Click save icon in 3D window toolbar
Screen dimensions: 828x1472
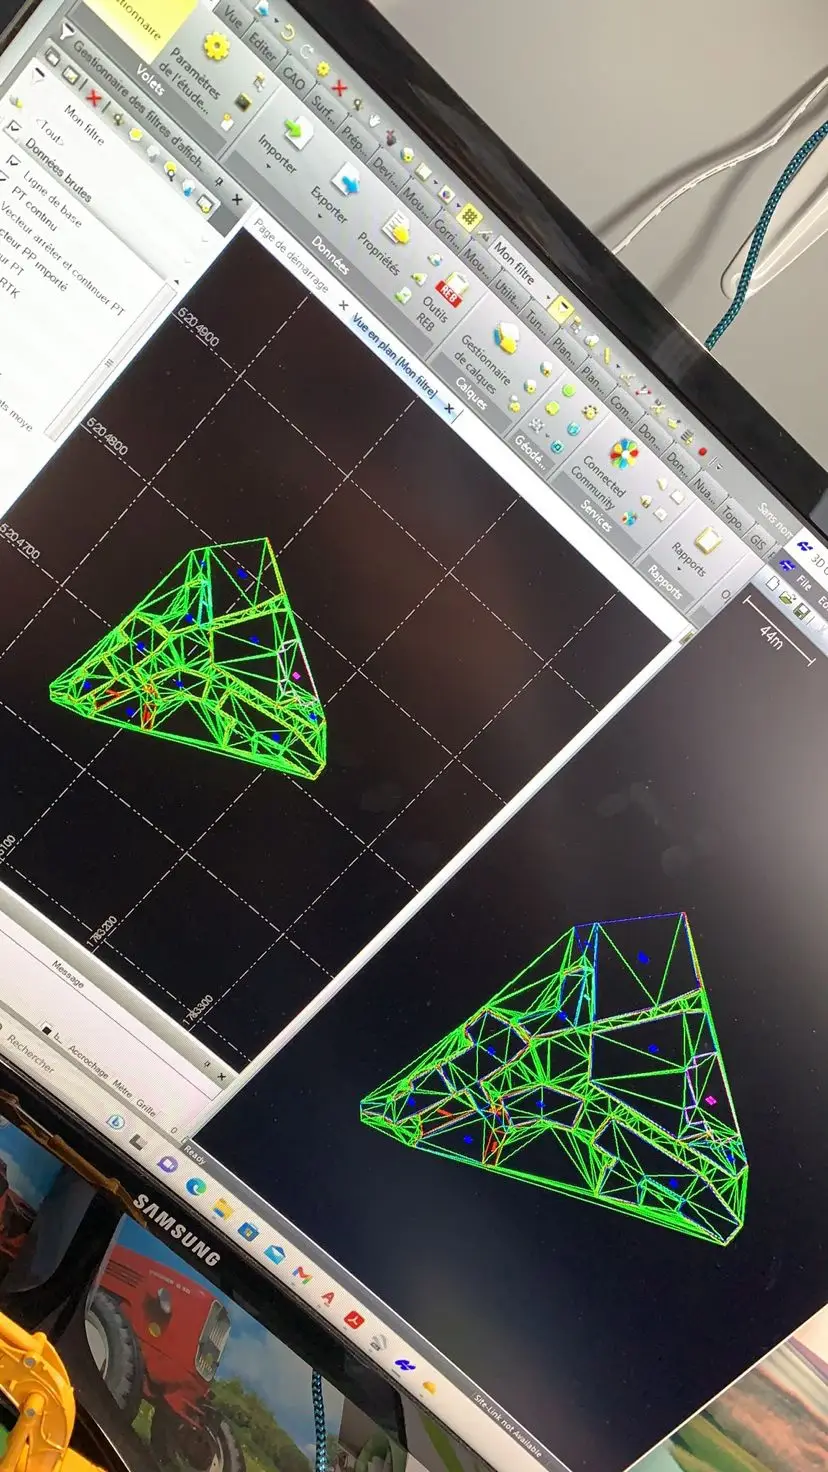[803, 611]
